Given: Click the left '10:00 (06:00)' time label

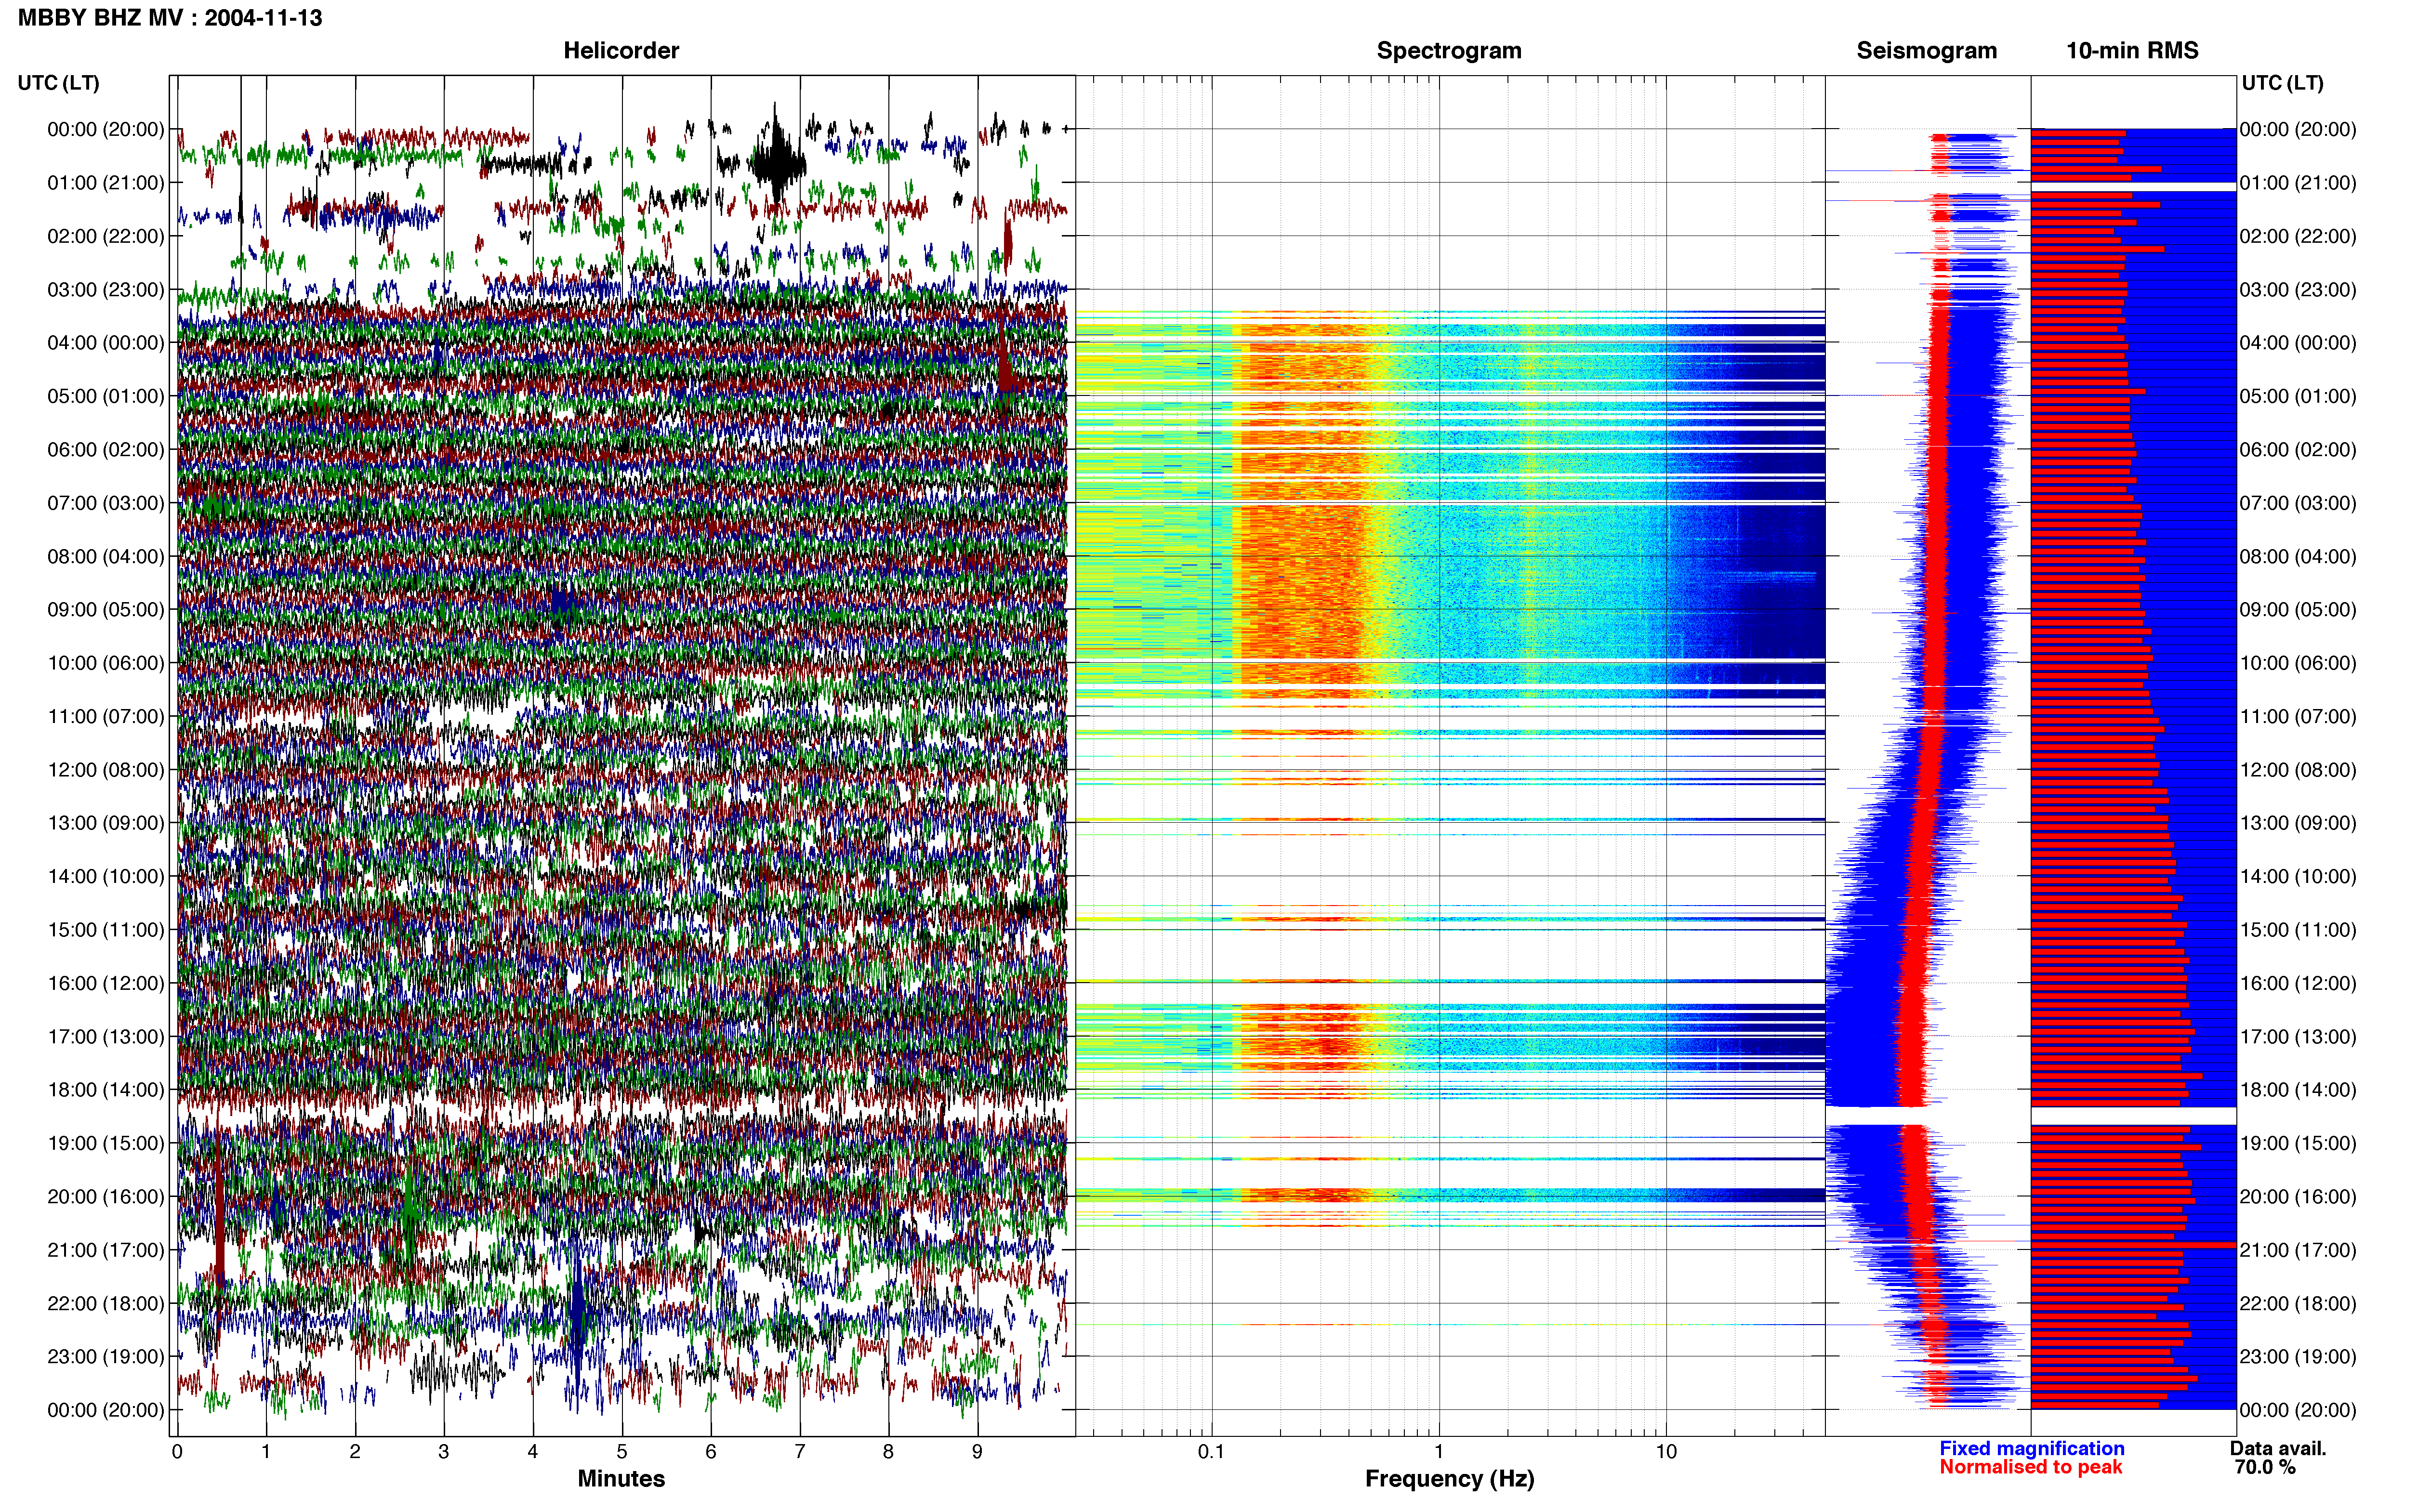Looking at the screenshot, I should point(106,663).
